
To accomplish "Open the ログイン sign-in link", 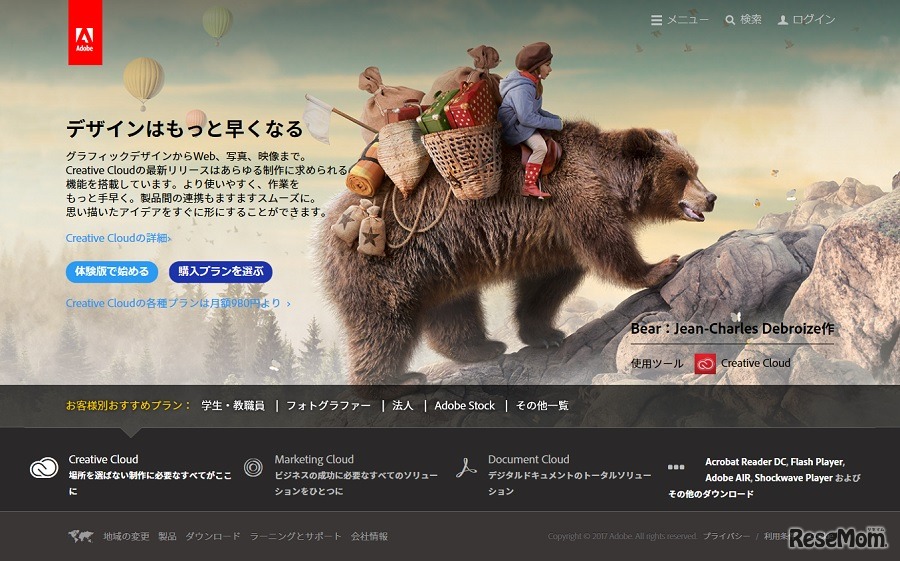I will coord(806,20).
